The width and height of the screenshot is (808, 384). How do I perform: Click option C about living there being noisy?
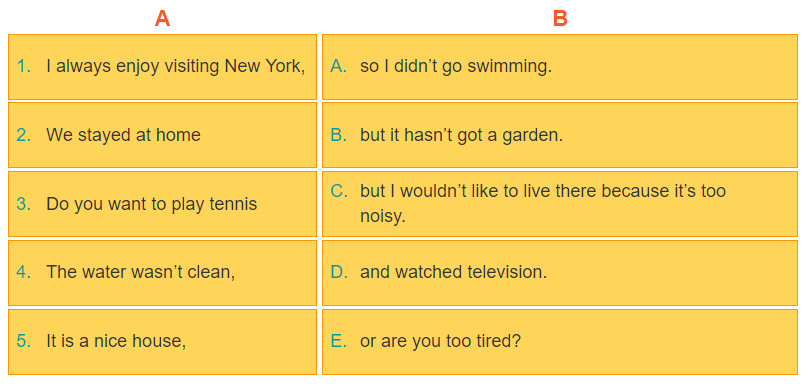[560, 204]
